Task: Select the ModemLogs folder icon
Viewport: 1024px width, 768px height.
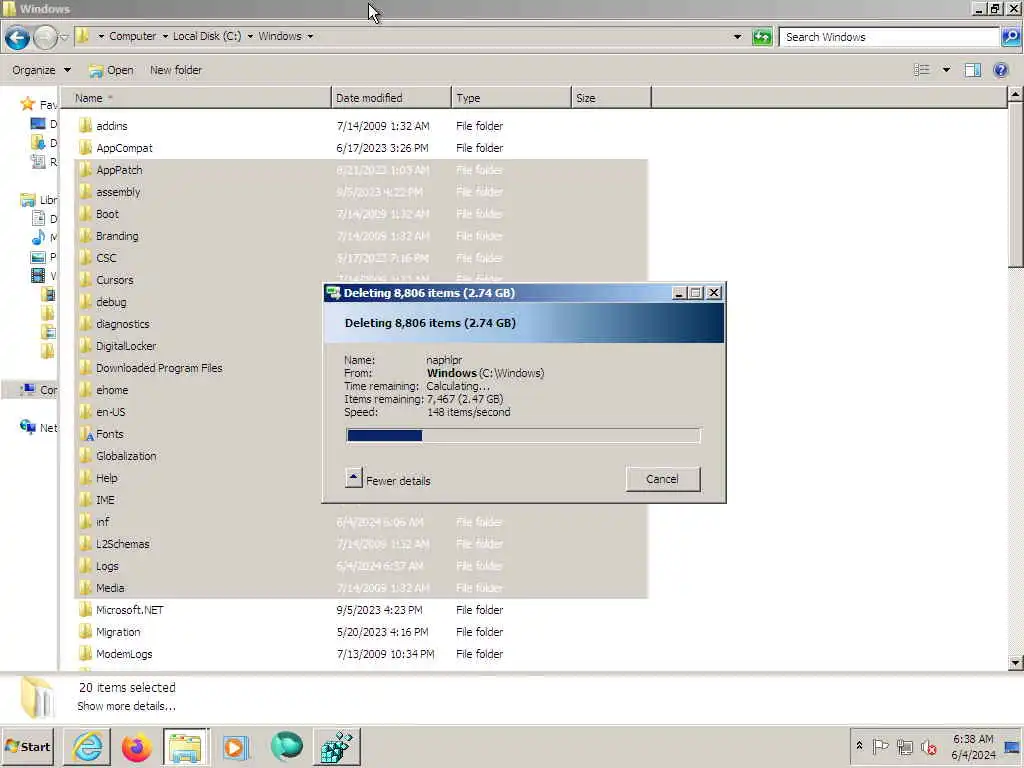Action: coord(85,654)
